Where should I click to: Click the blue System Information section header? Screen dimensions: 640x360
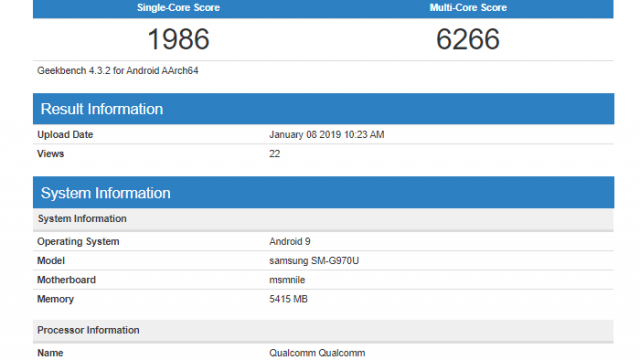(x=324, y=193)
